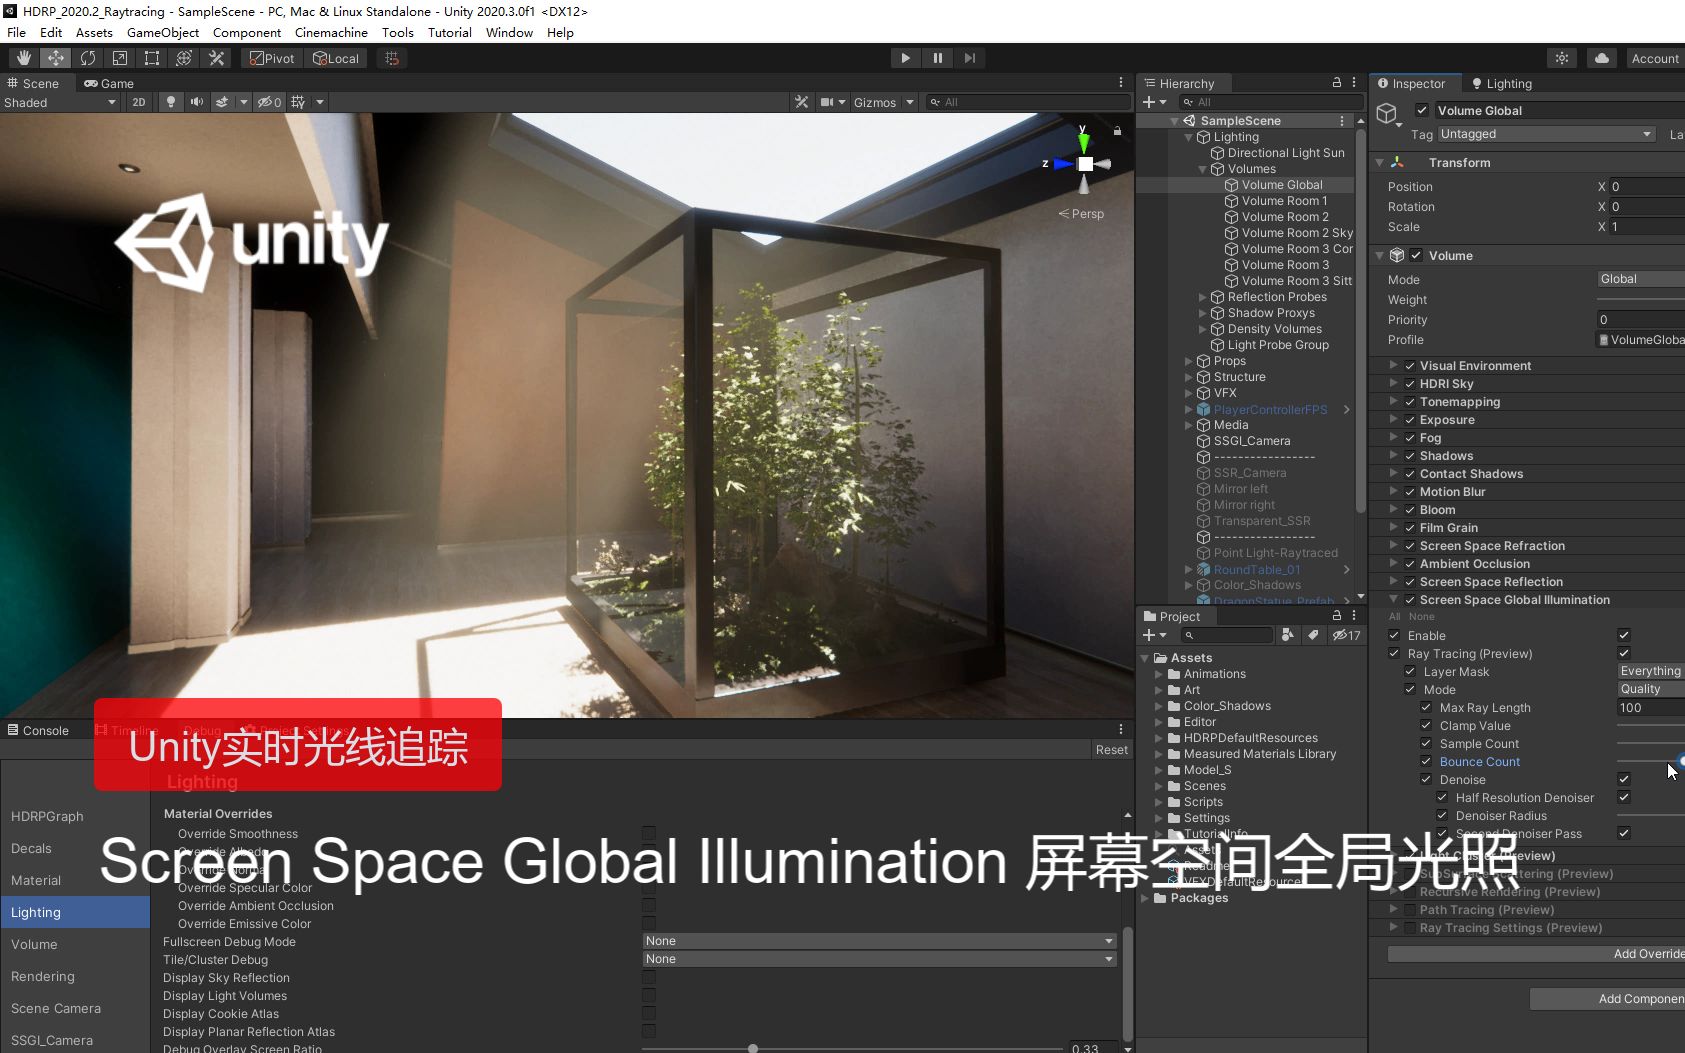Uncheck Ray Tracing (Preview) for SSGI
This screenshot has height=1053, width=1685.
coord(1394,653)
